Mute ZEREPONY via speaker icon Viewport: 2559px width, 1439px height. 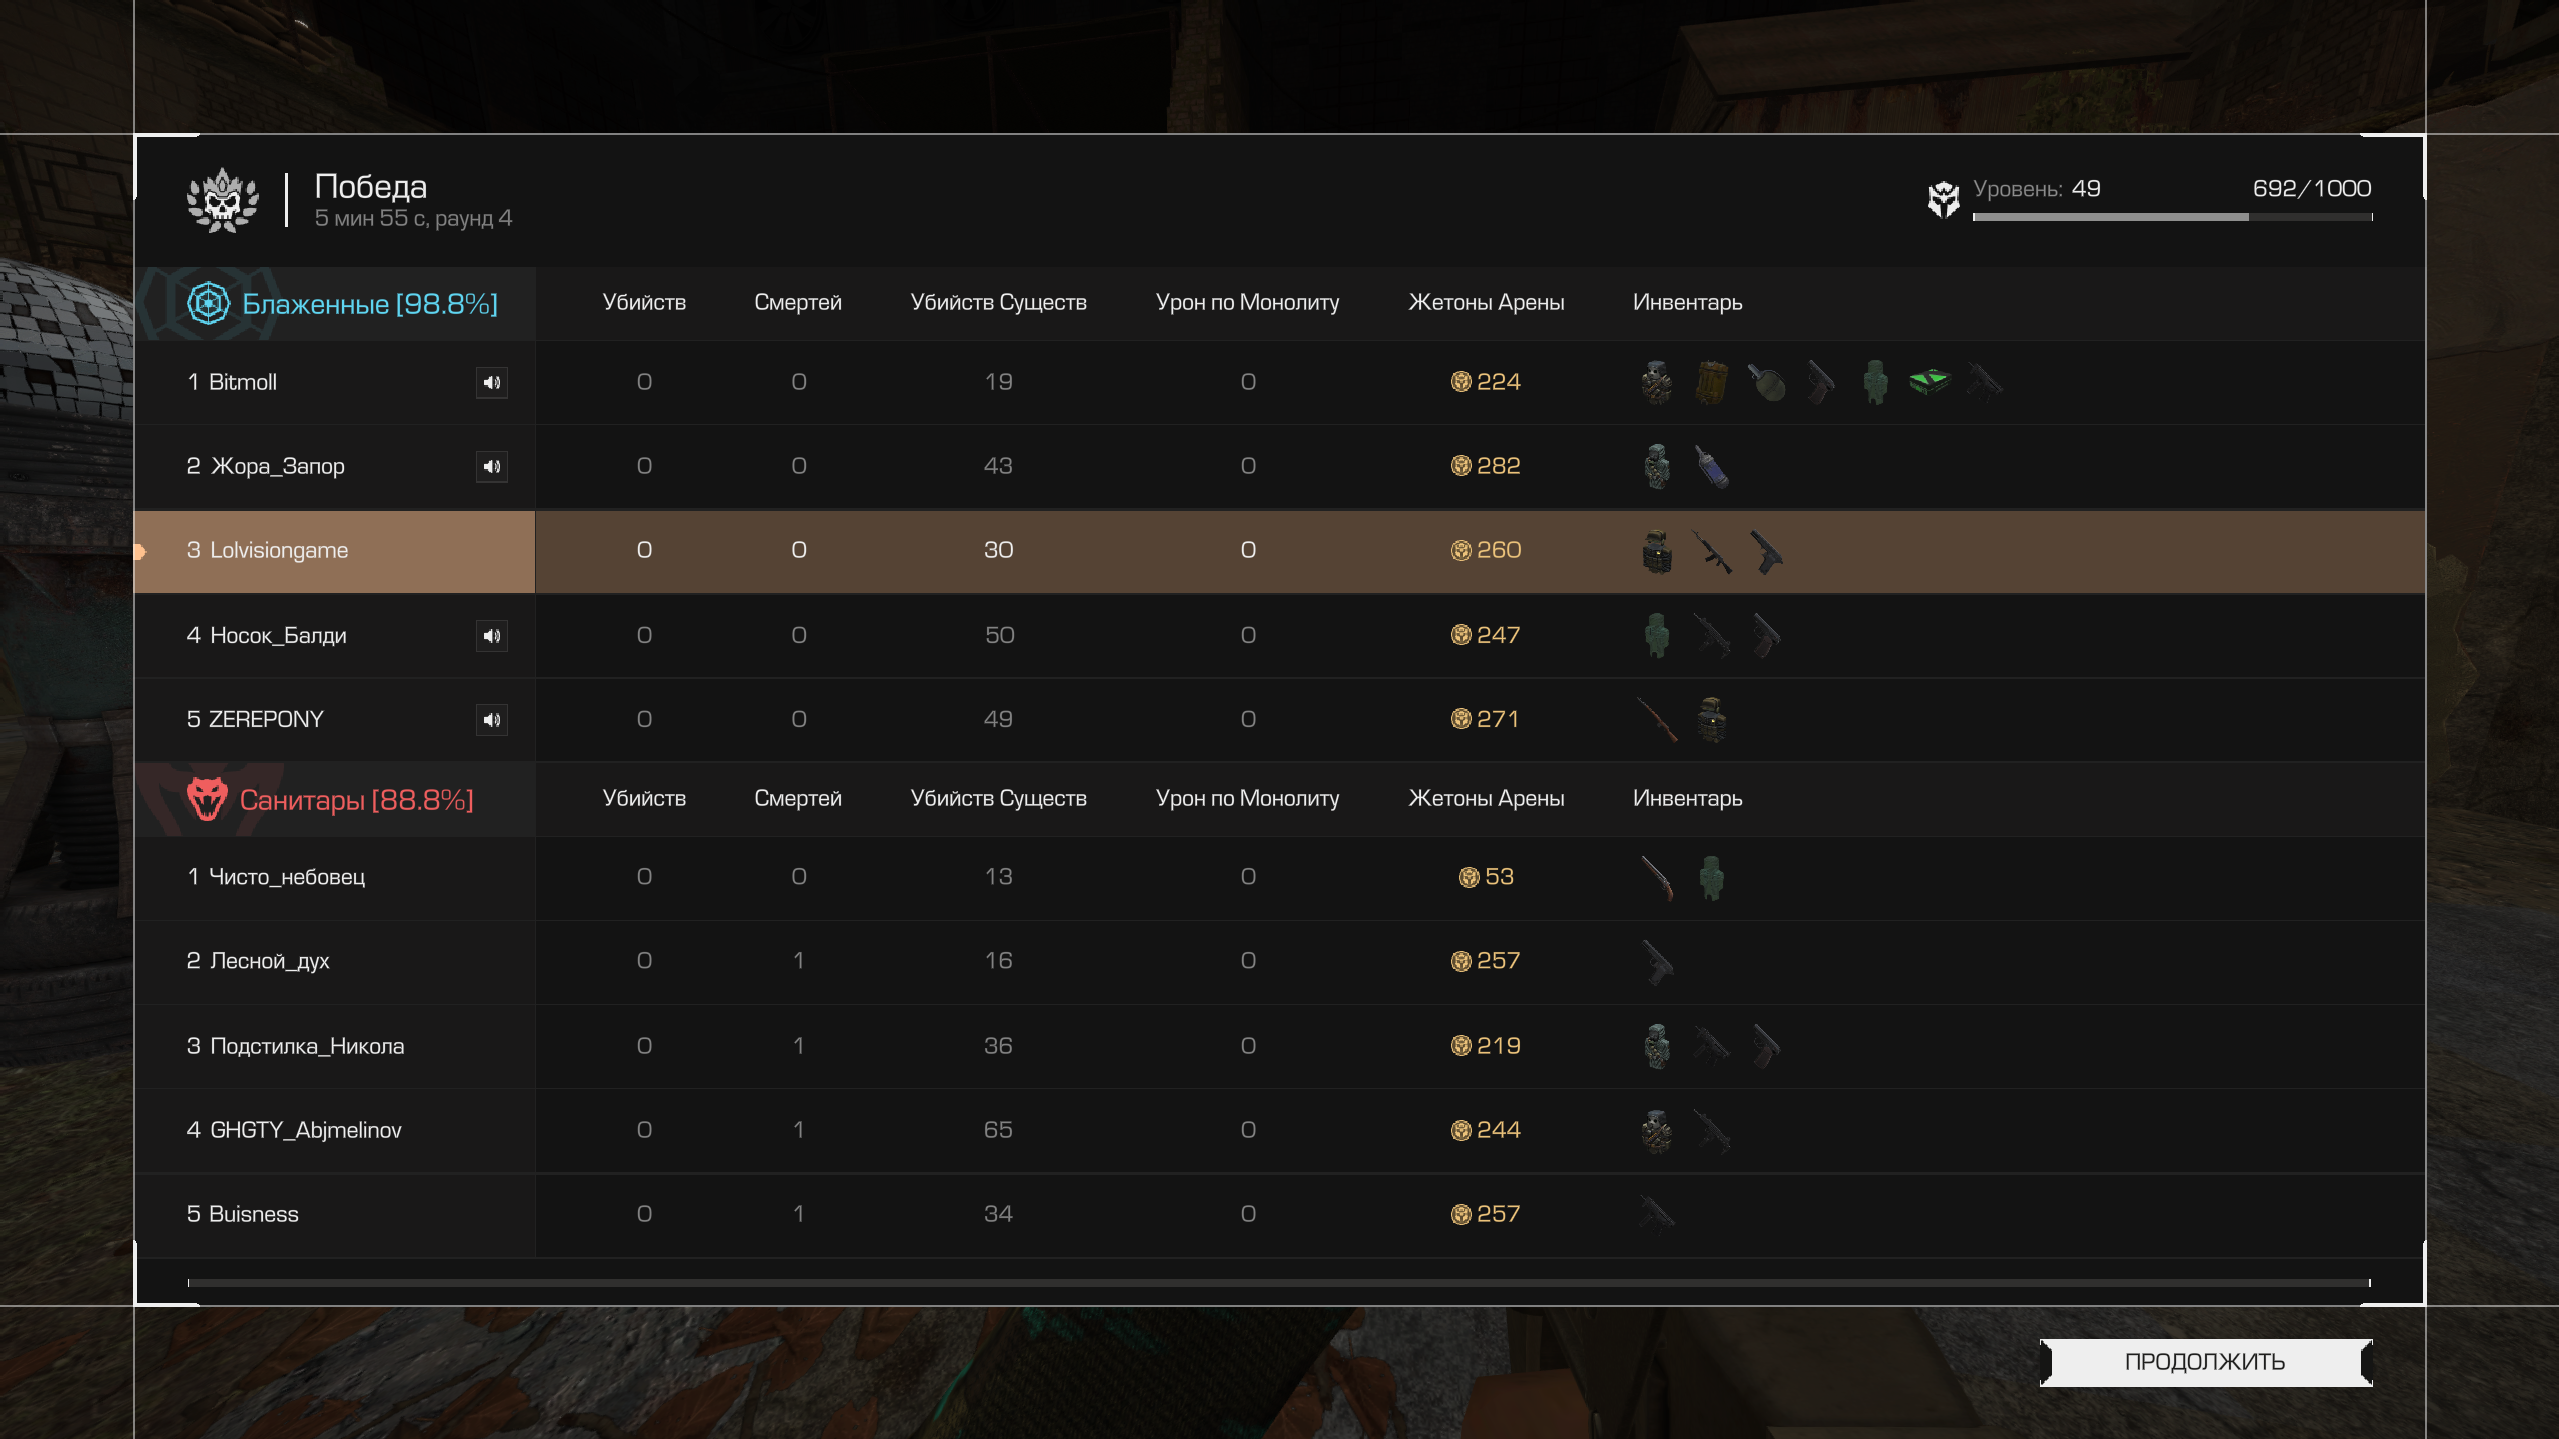491,719
